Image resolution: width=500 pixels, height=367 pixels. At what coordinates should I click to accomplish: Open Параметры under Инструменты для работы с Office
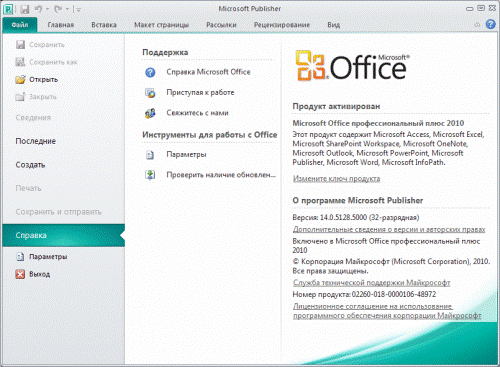186,155
